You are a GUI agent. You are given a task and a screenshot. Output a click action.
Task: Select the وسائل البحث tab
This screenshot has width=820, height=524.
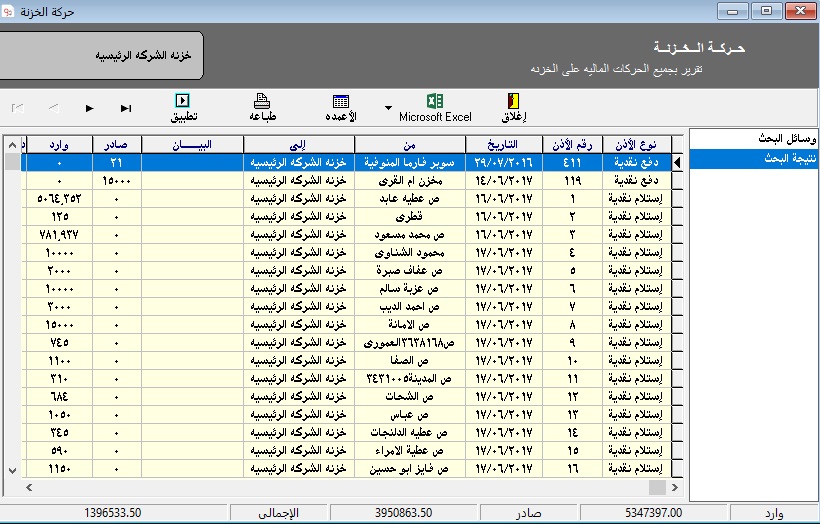[752, 138]
